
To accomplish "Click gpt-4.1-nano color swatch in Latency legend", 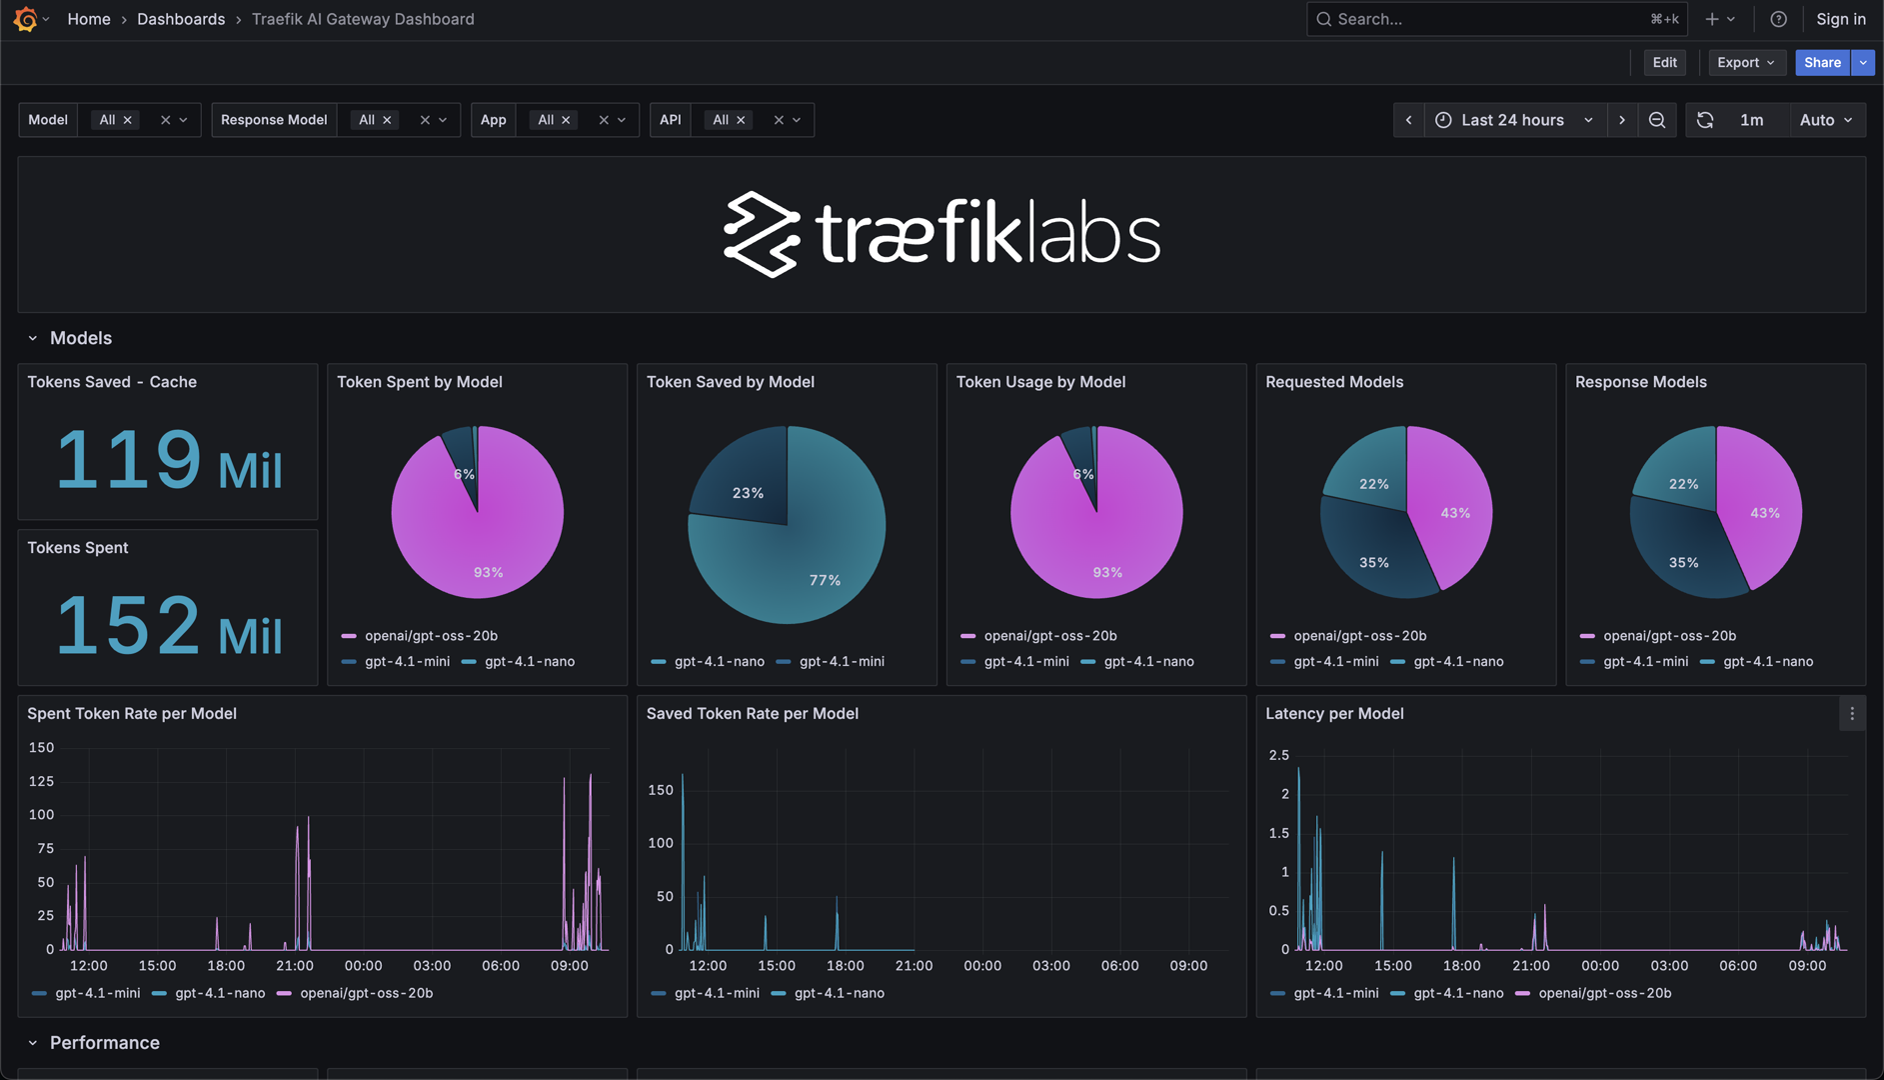I will click(1398, 994).
